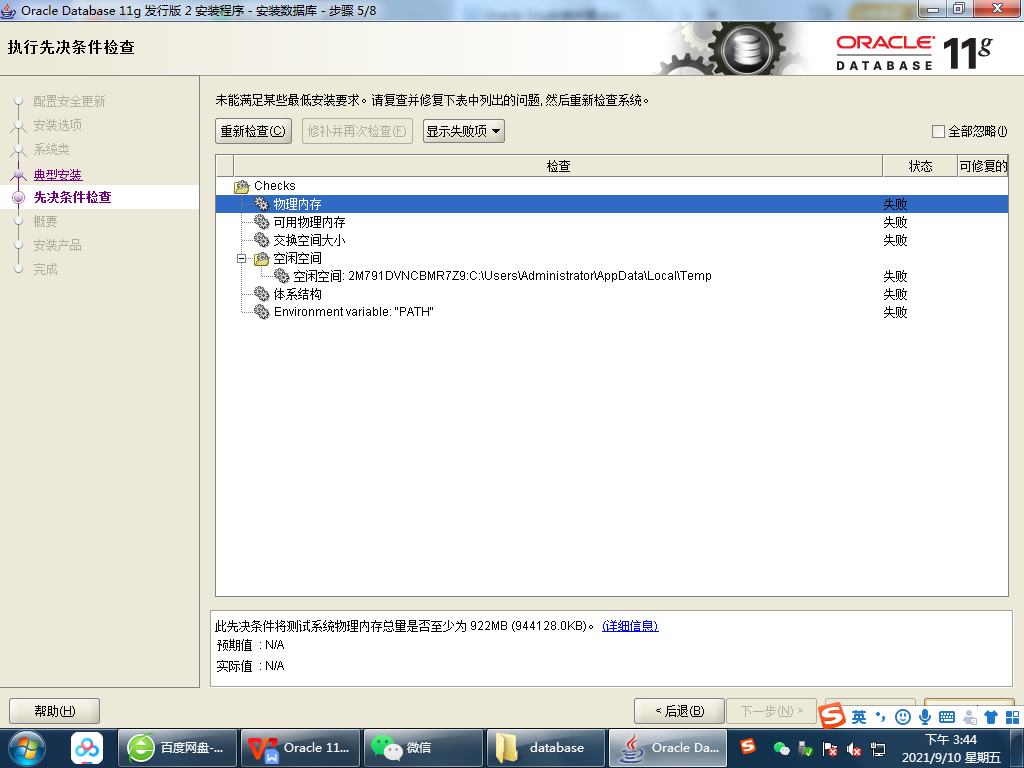This screenshot has width=1024, height=768.
Task: Select Environment variable "PATH" row
Action: [x=612, y=312]
